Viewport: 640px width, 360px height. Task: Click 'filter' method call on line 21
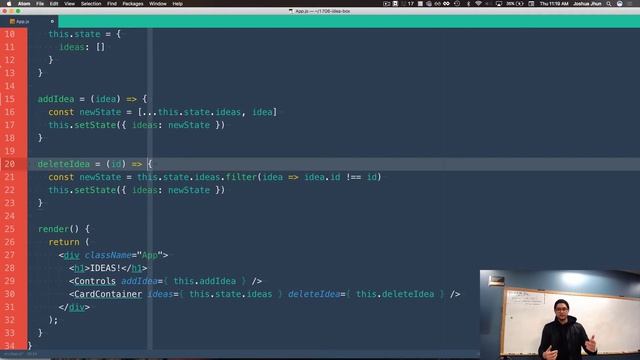point(241,177)
